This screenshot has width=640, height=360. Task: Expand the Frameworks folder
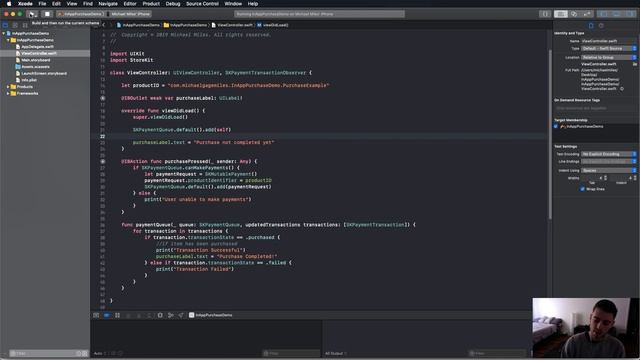click(x=8, y=93)
